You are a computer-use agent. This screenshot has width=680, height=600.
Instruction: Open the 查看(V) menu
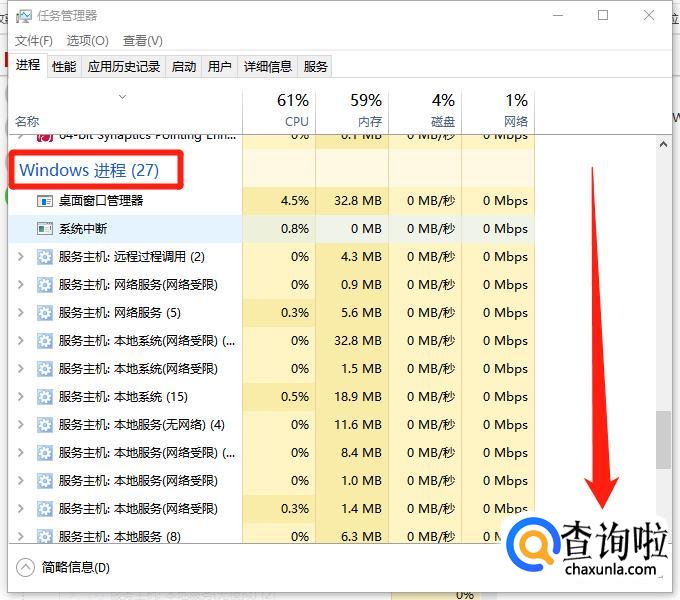coord(143,41)
